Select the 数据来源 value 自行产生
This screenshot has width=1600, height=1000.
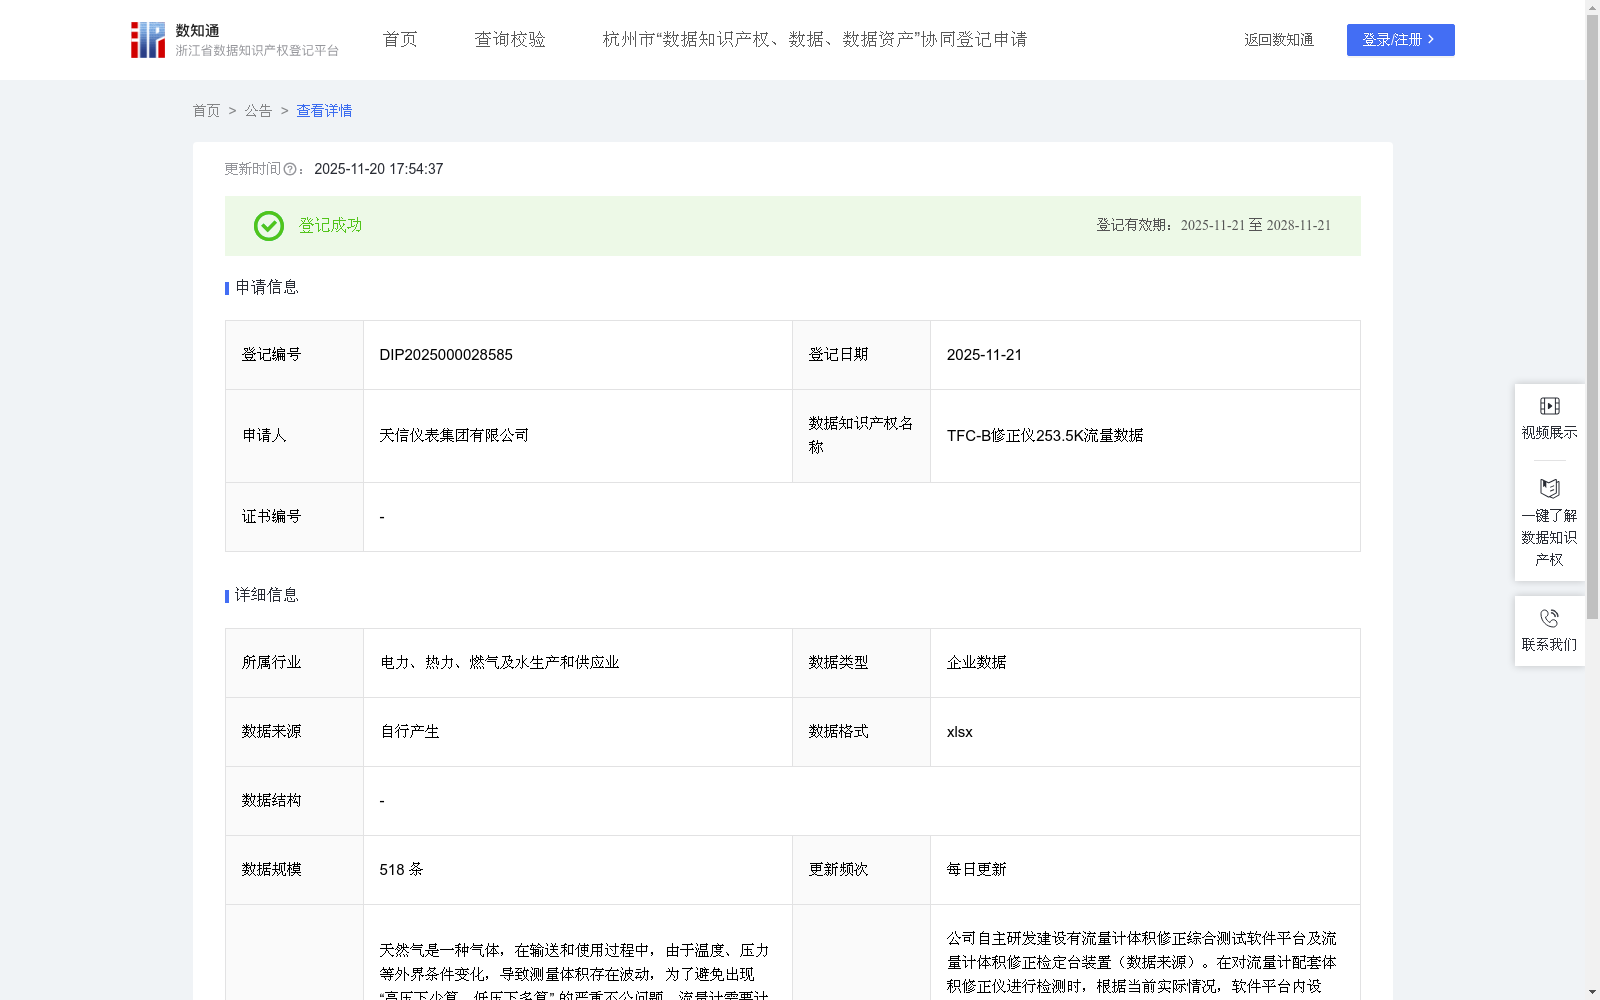tap(410, 732)
